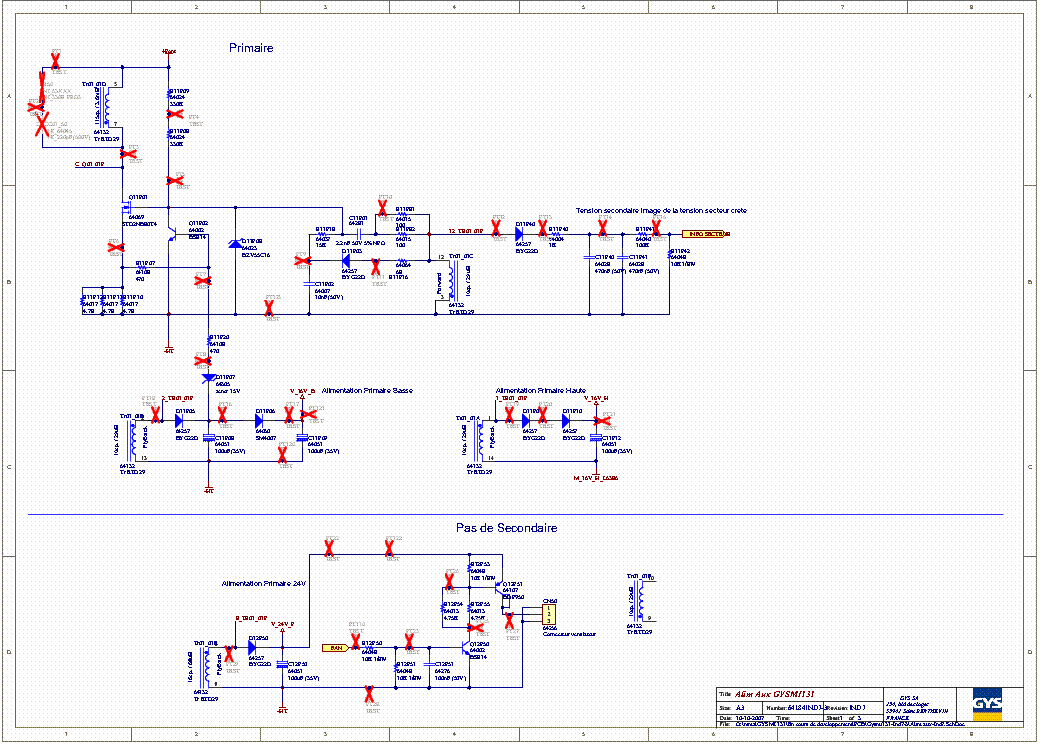Click the V_24V_P power label

(x=283, y=624)
